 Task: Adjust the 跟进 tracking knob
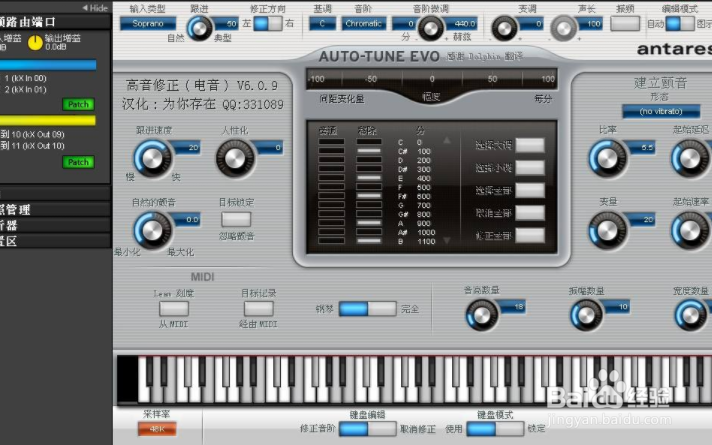pyautogui.click(x=199, y=28)
